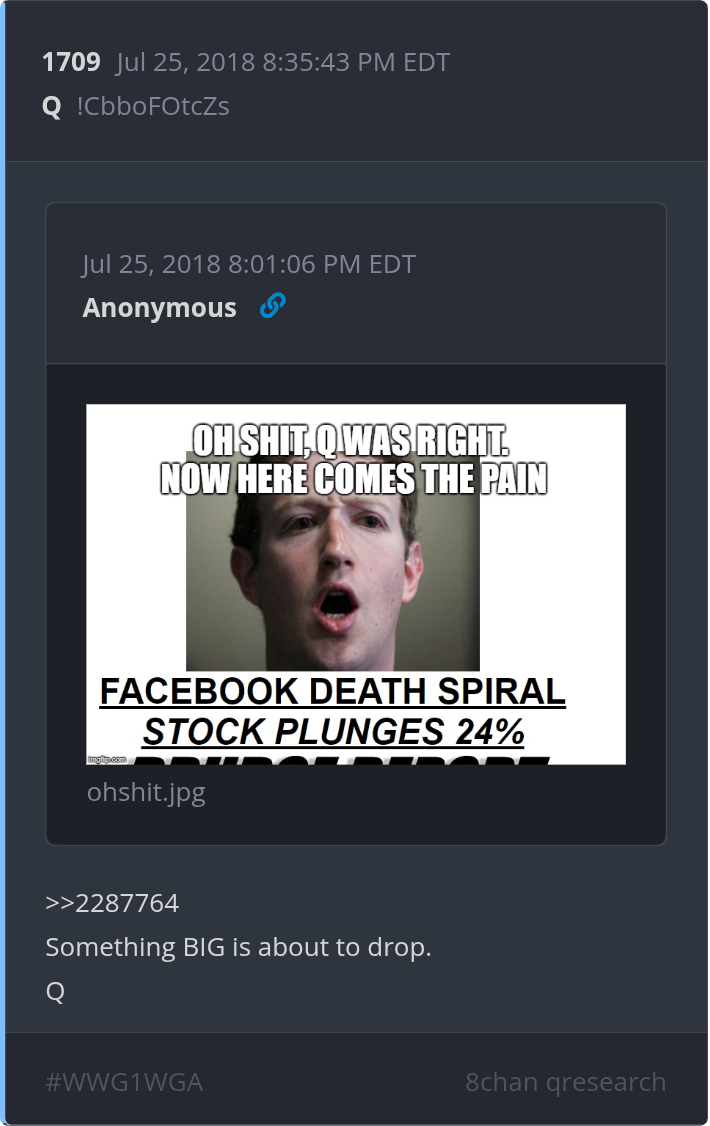710x1126 pixels.
Task: Click the imgflip.com watermark on the image
Action: point(107,759)
